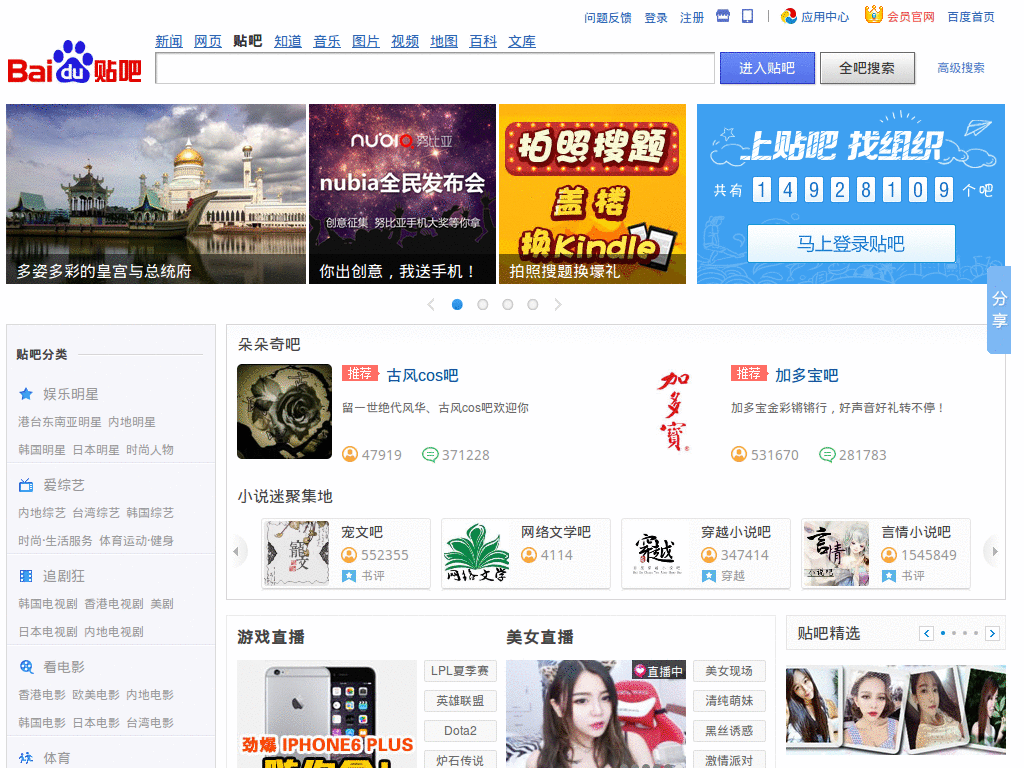1024x768 pixels.
Task: Click member count icon for 古风cos吧
Action: coord(350,454)
